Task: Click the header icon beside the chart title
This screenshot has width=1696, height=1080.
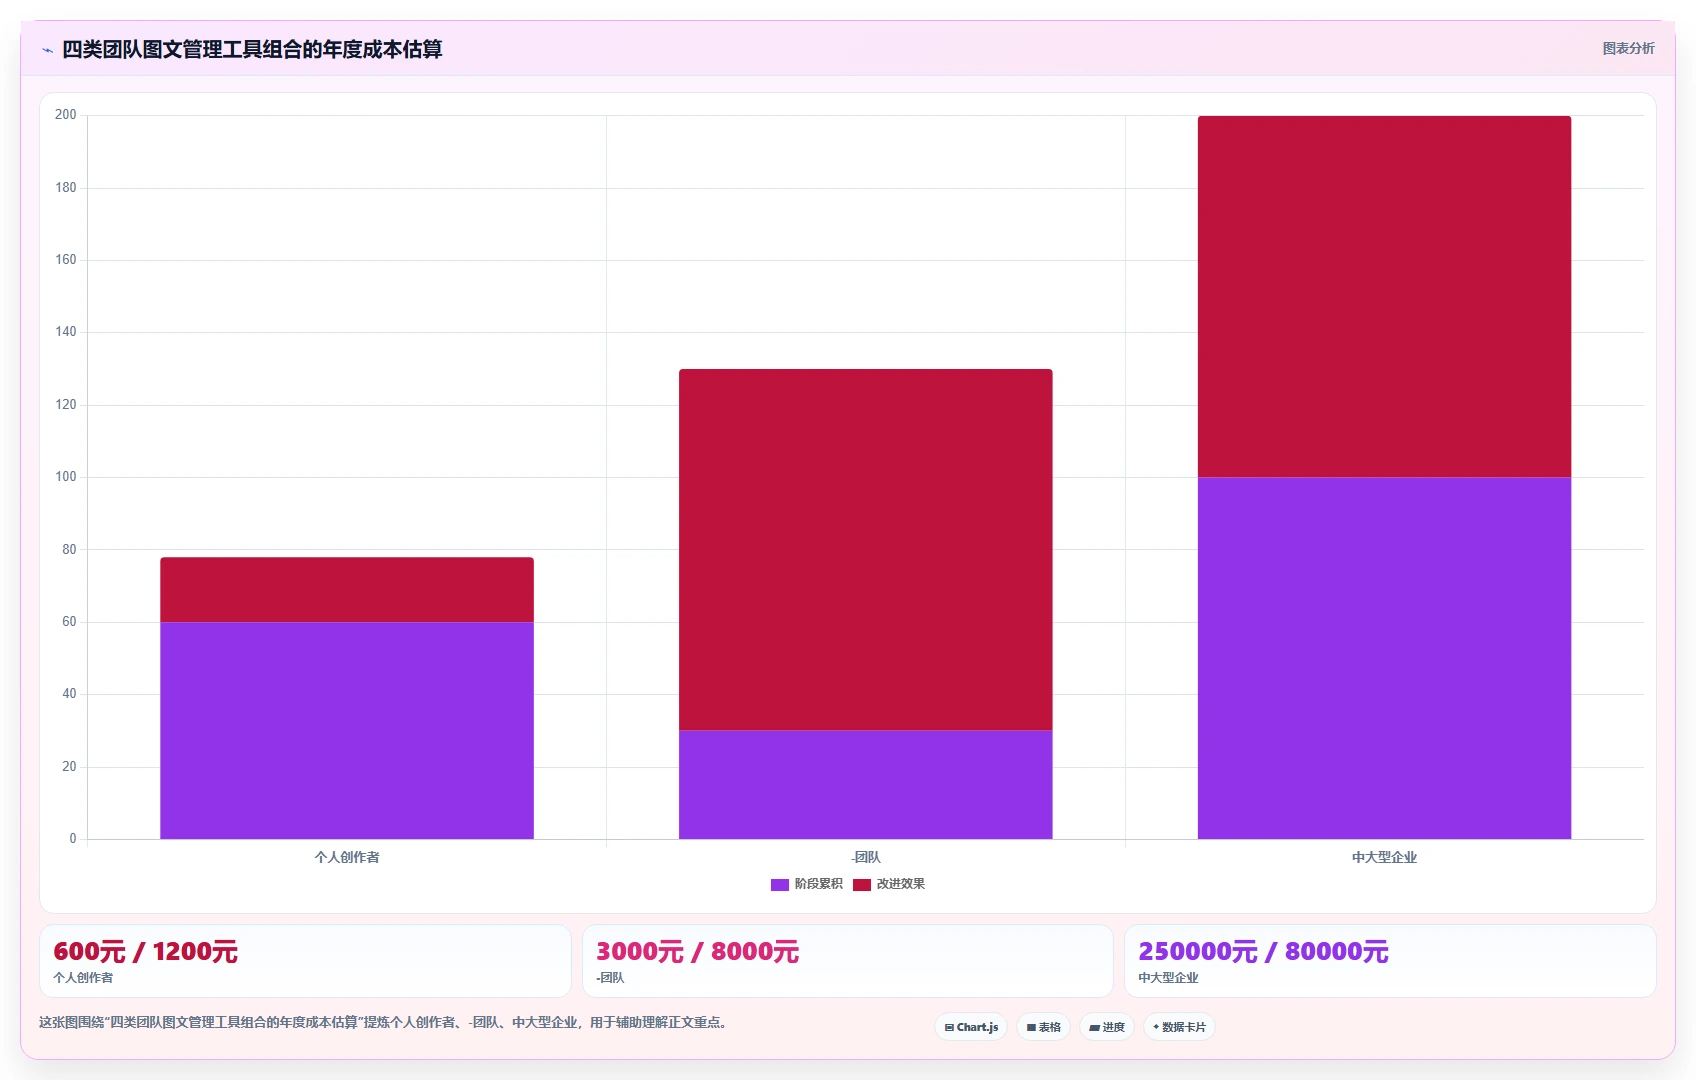Action: pyautogui.click(x=47, y=50)
